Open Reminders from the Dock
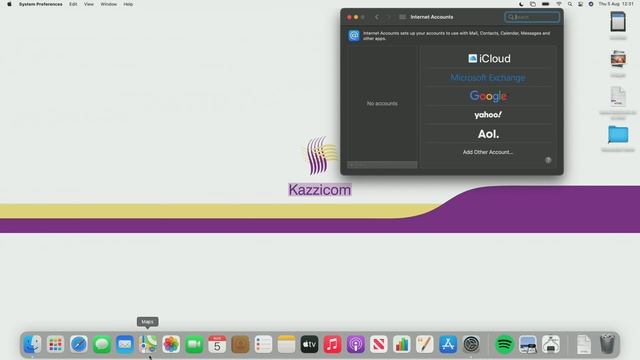 (x=263, y=344)
